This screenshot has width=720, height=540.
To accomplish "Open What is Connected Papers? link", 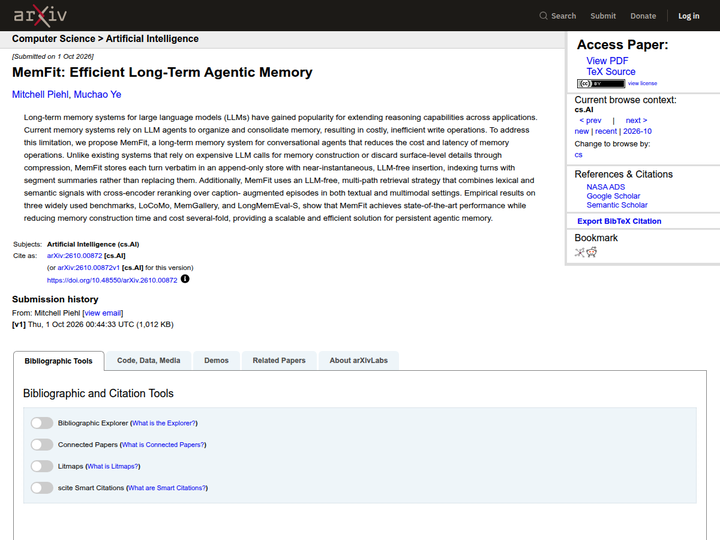I will click(x=163, y=445).
